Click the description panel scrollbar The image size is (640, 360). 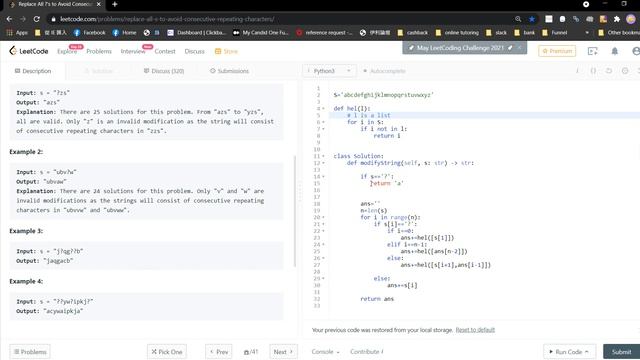click(295, 211)
